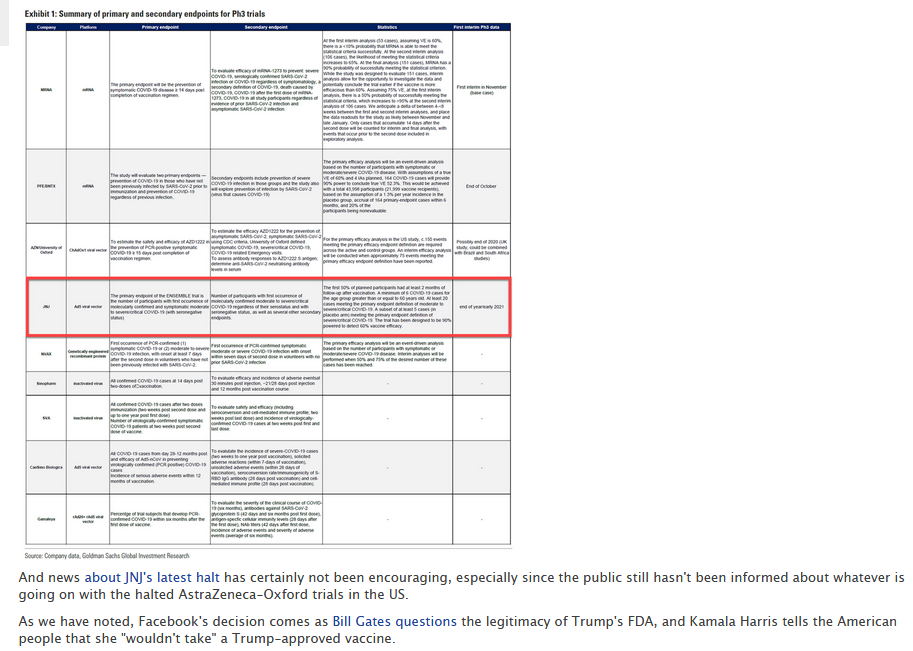This screenshot has width=913, height=651.
Task: Click the Gamaleya row primary endpoint text
Action: tap(158, 519)
